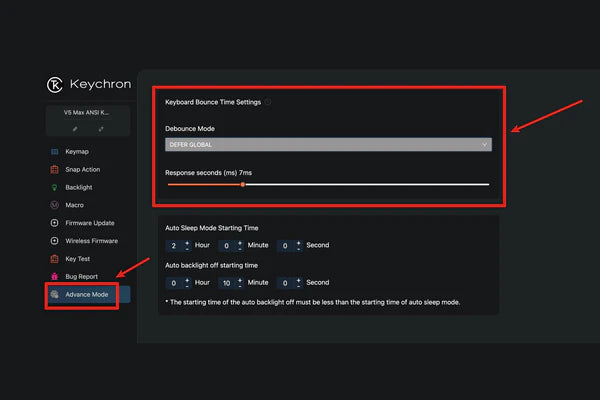
Task: Open Key Test from sidebar
Action: [x=78, y=259]
